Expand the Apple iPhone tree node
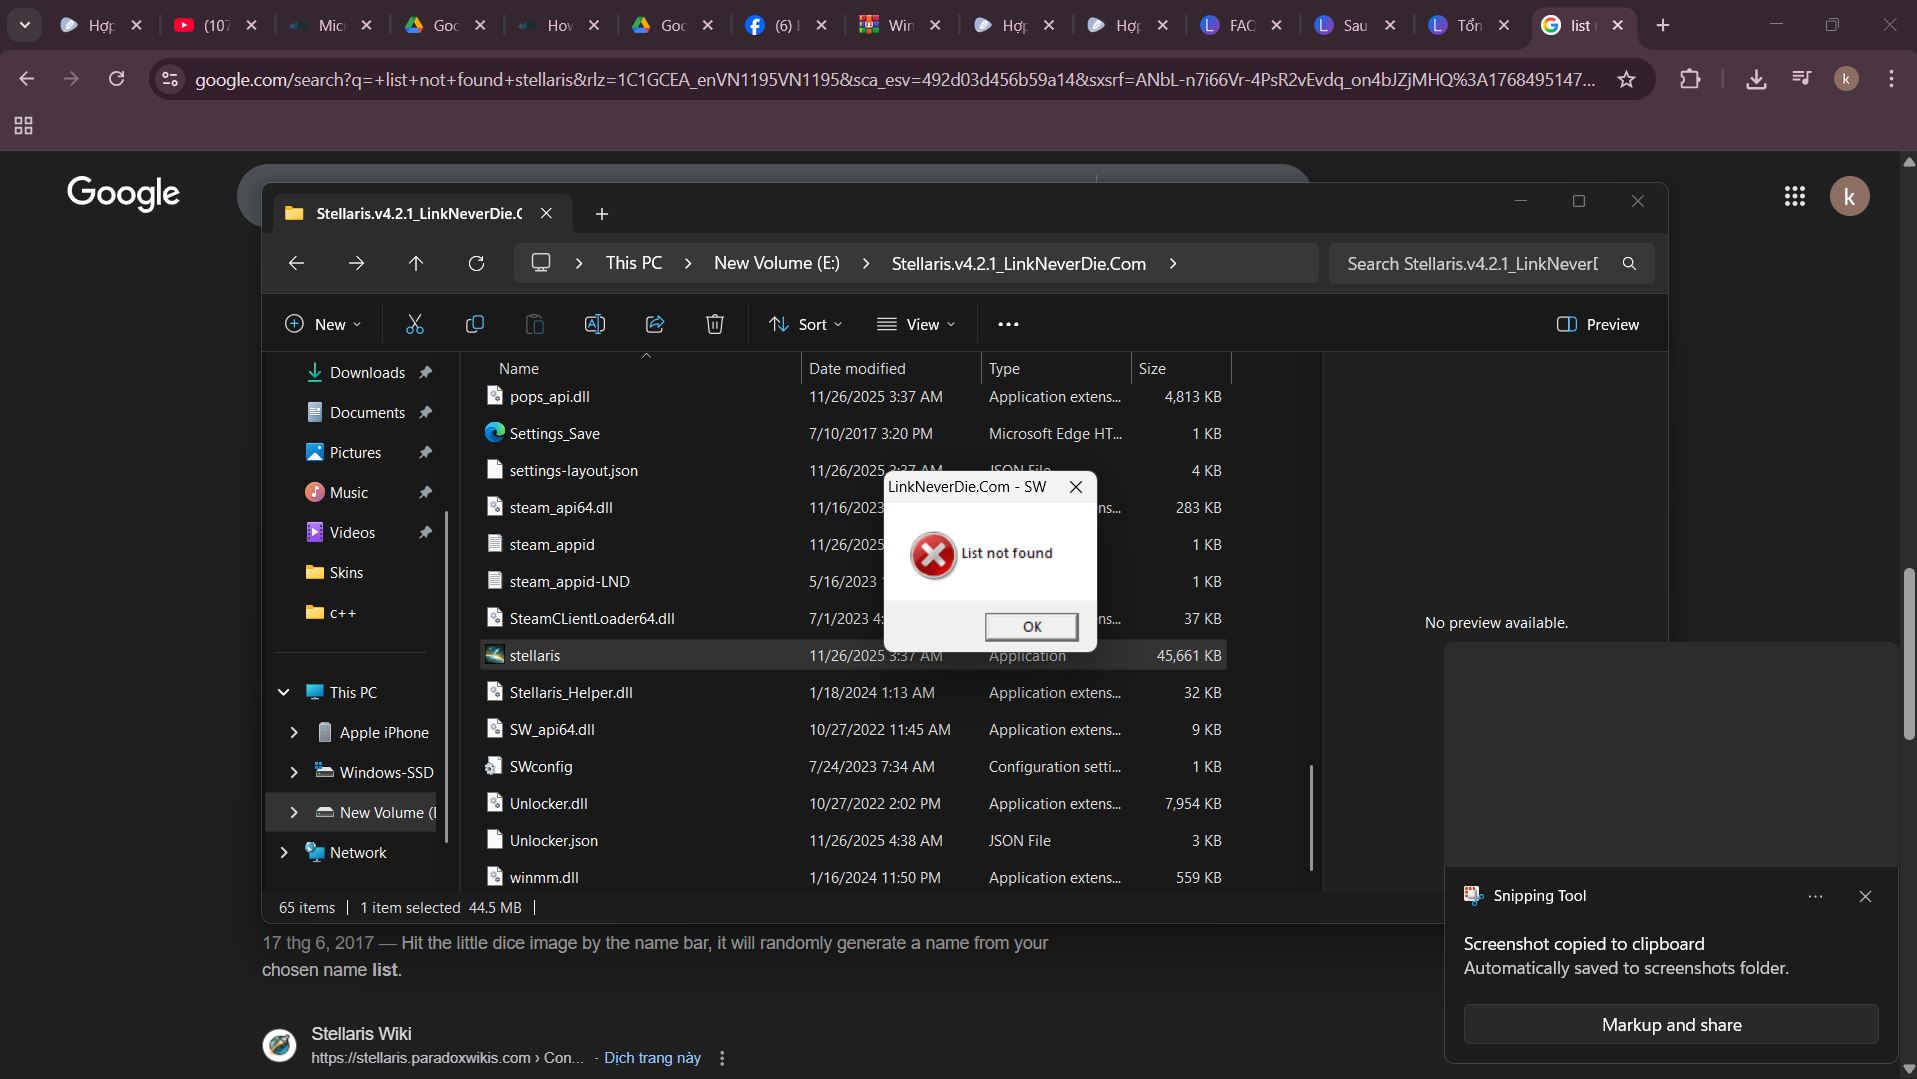The image size is (1917, 1079). [294, 732]
